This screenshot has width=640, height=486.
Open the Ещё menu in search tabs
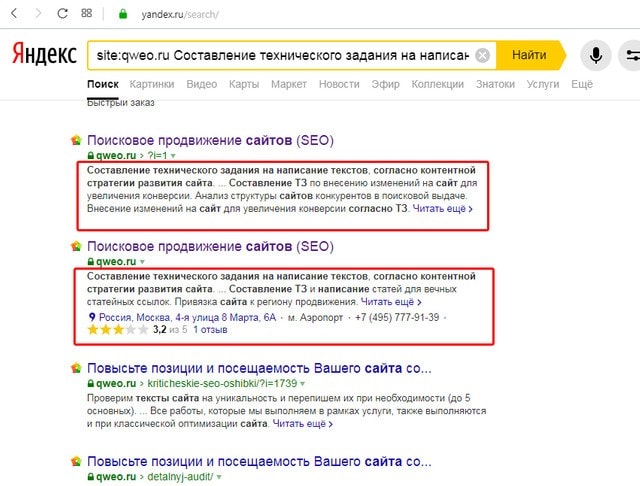pos(581,84)
